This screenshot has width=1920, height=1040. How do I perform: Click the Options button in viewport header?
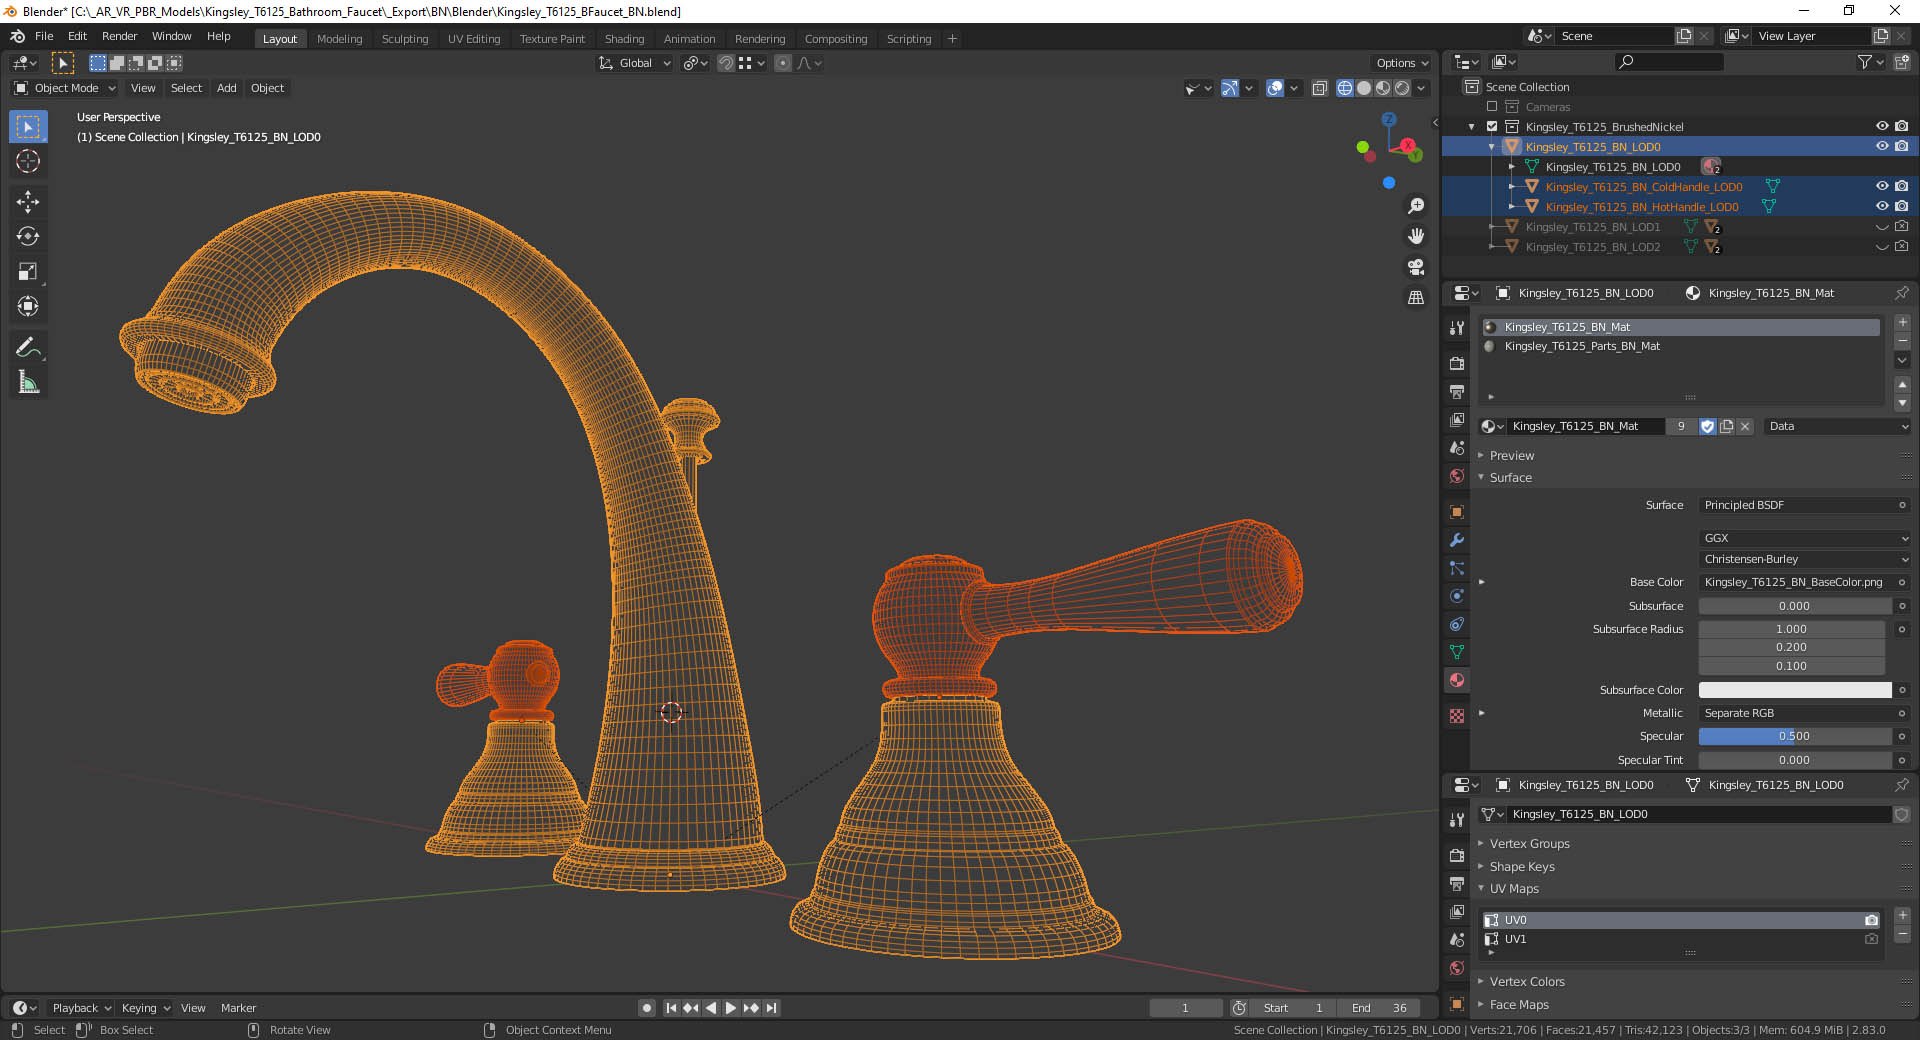tap(1402, 63)
